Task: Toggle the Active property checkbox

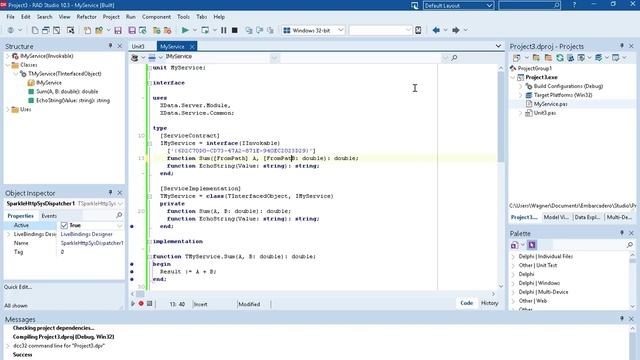Action: (64, 225)
